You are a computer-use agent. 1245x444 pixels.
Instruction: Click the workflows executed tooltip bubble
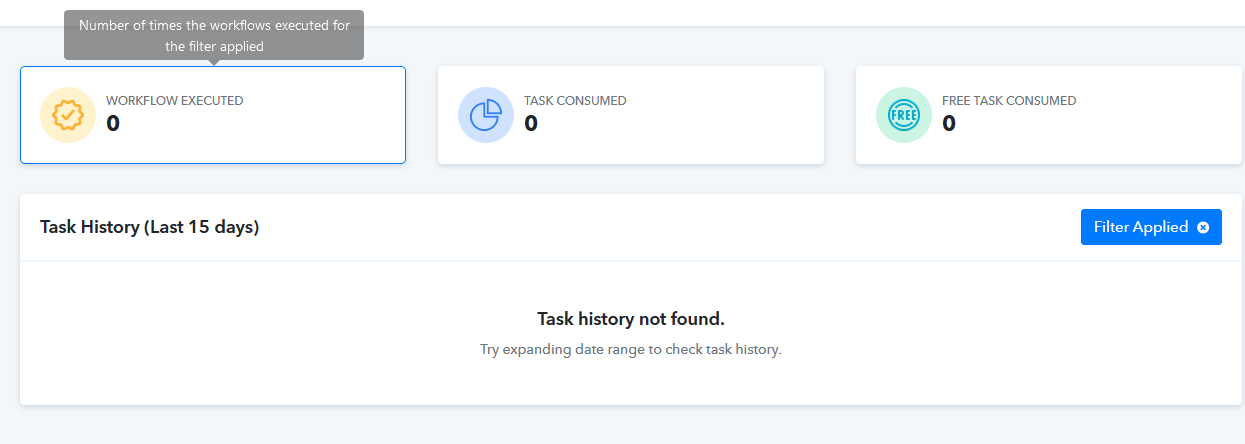214,35
